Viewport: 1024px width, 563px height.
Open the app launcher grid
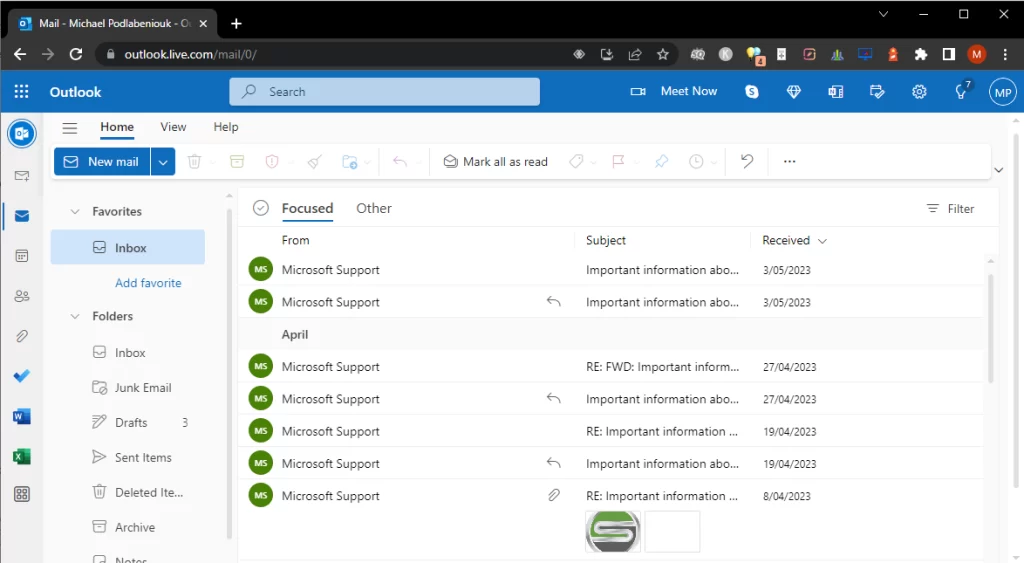(22, 91)
